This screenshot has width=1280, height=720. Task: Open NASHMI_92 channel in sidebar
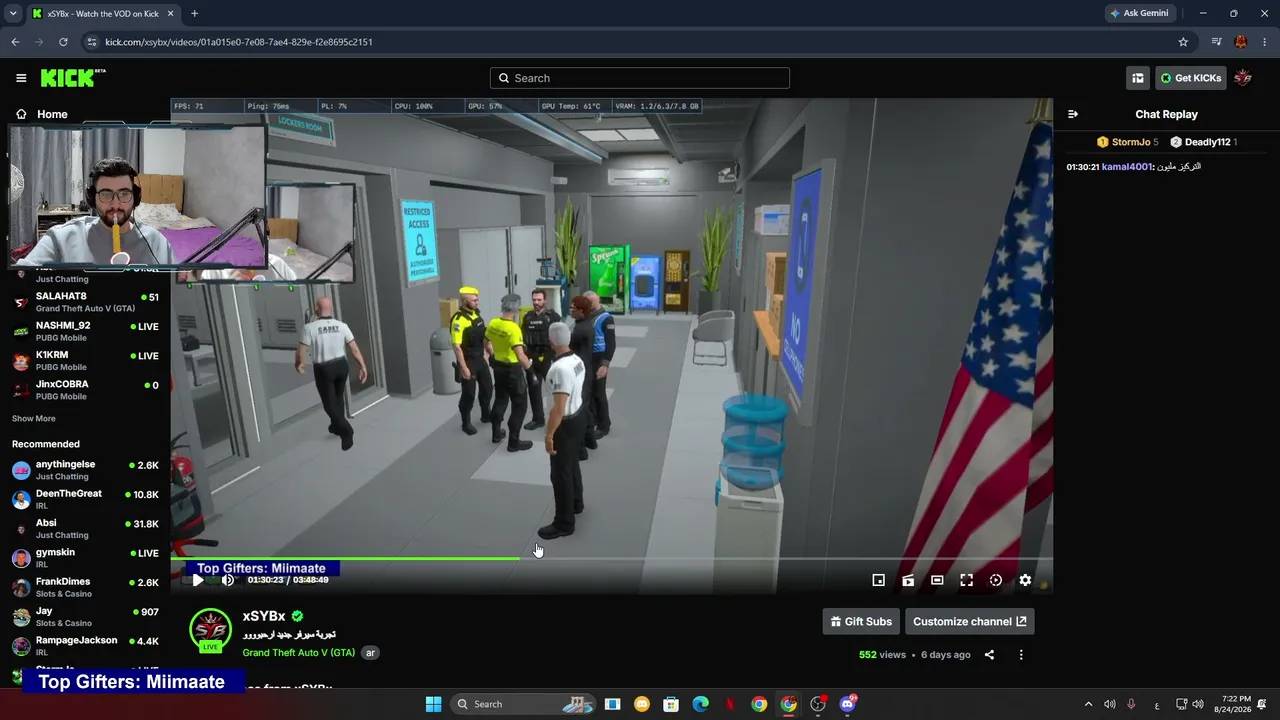click(86, 331)
